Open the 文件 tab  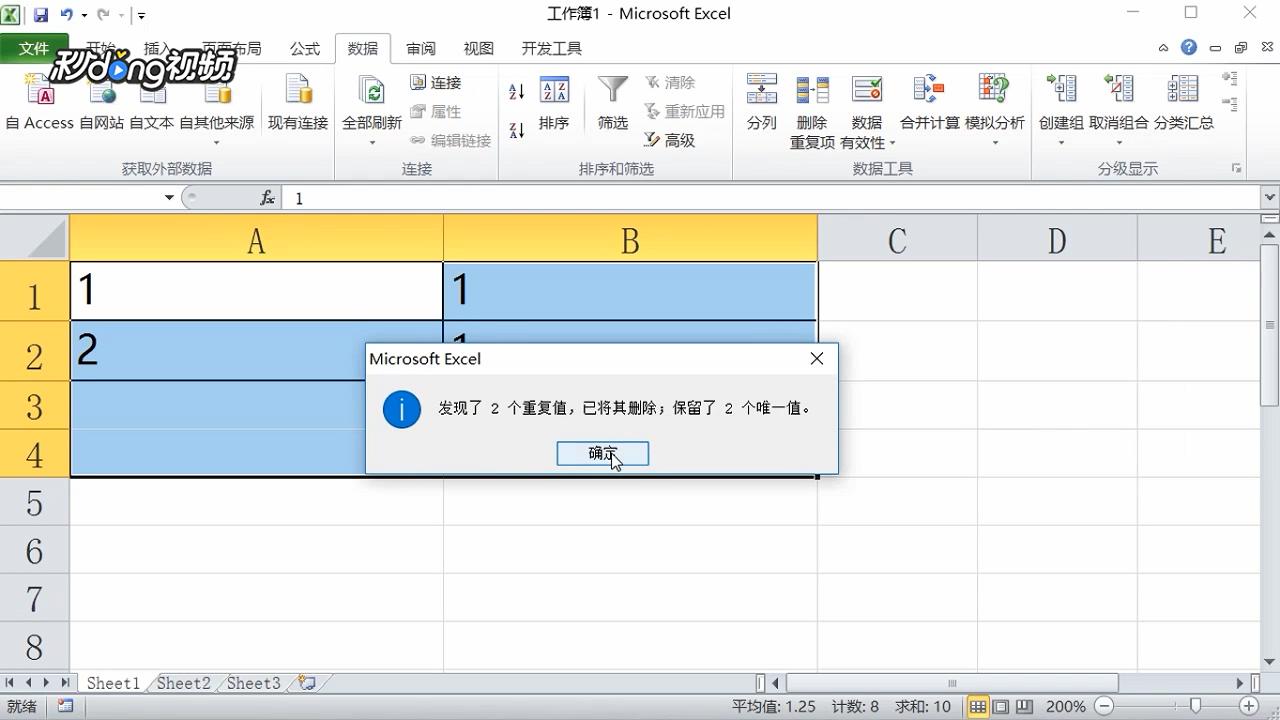tap(34, 48)
